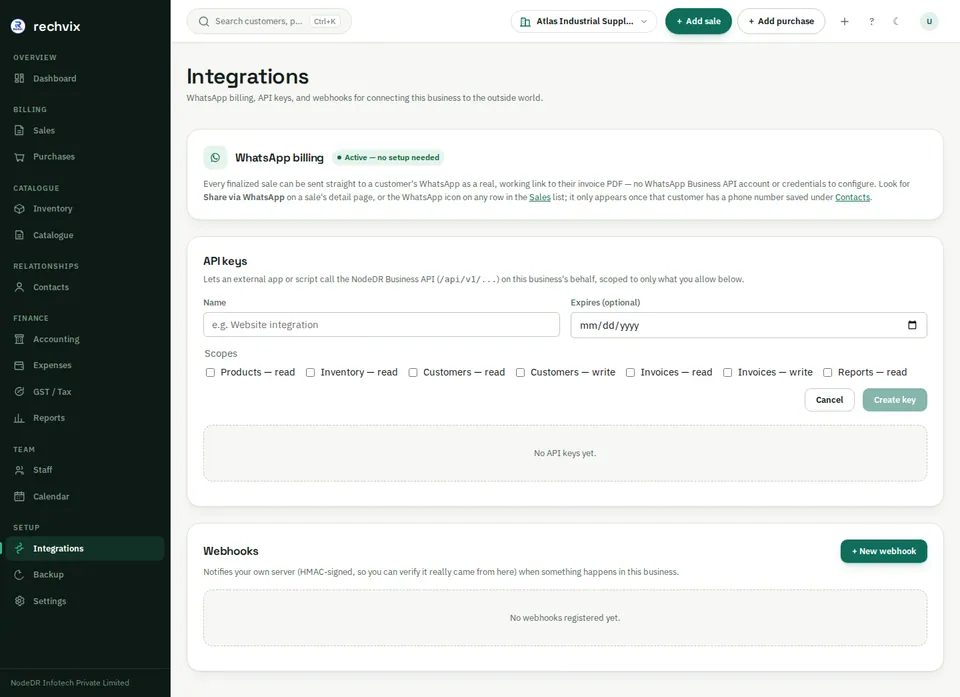This screenshot has width=960, height=697.
Task: Open Dashboard via its grid icon
Action: click(20, 78)
